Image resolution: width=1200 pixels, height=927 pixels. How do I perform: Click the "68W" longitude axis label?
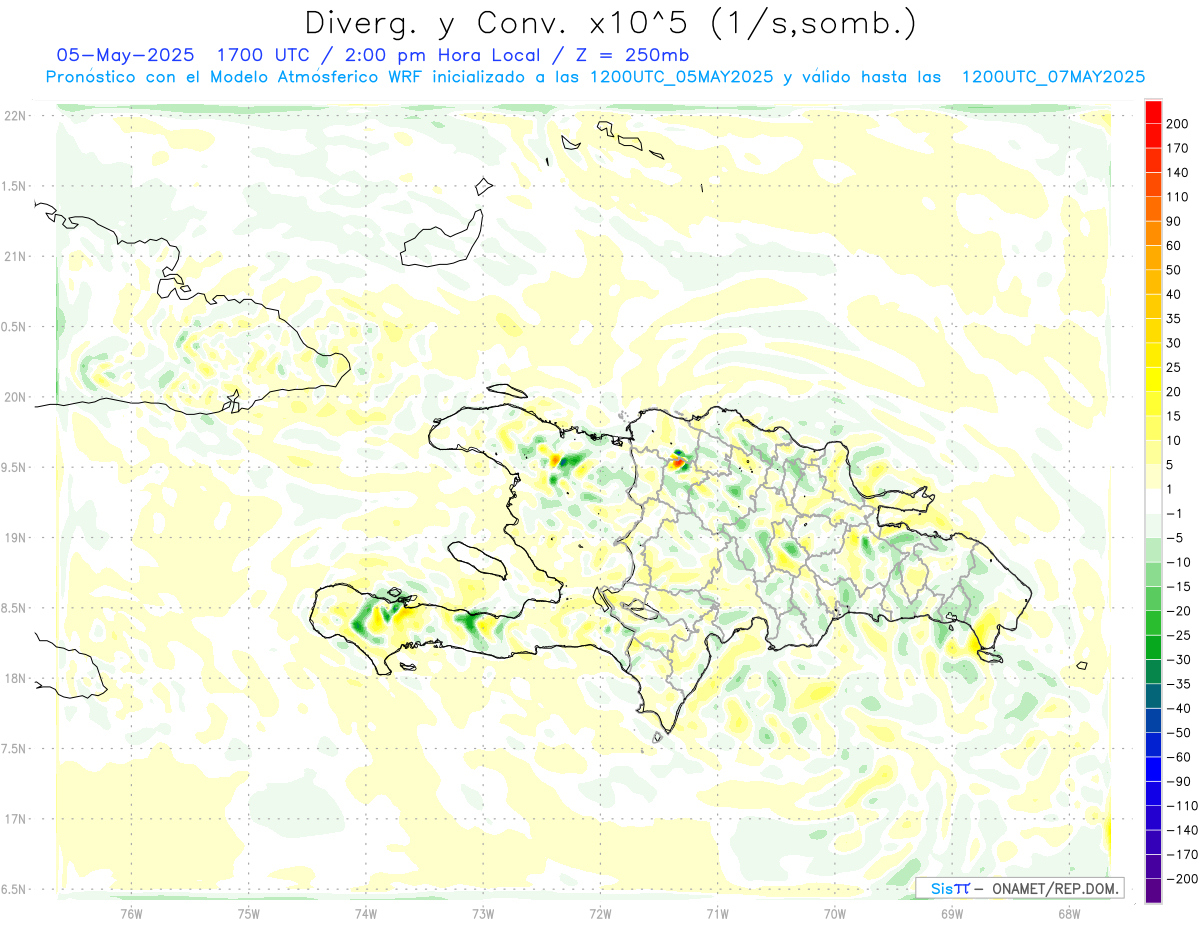pos(1069,913)
